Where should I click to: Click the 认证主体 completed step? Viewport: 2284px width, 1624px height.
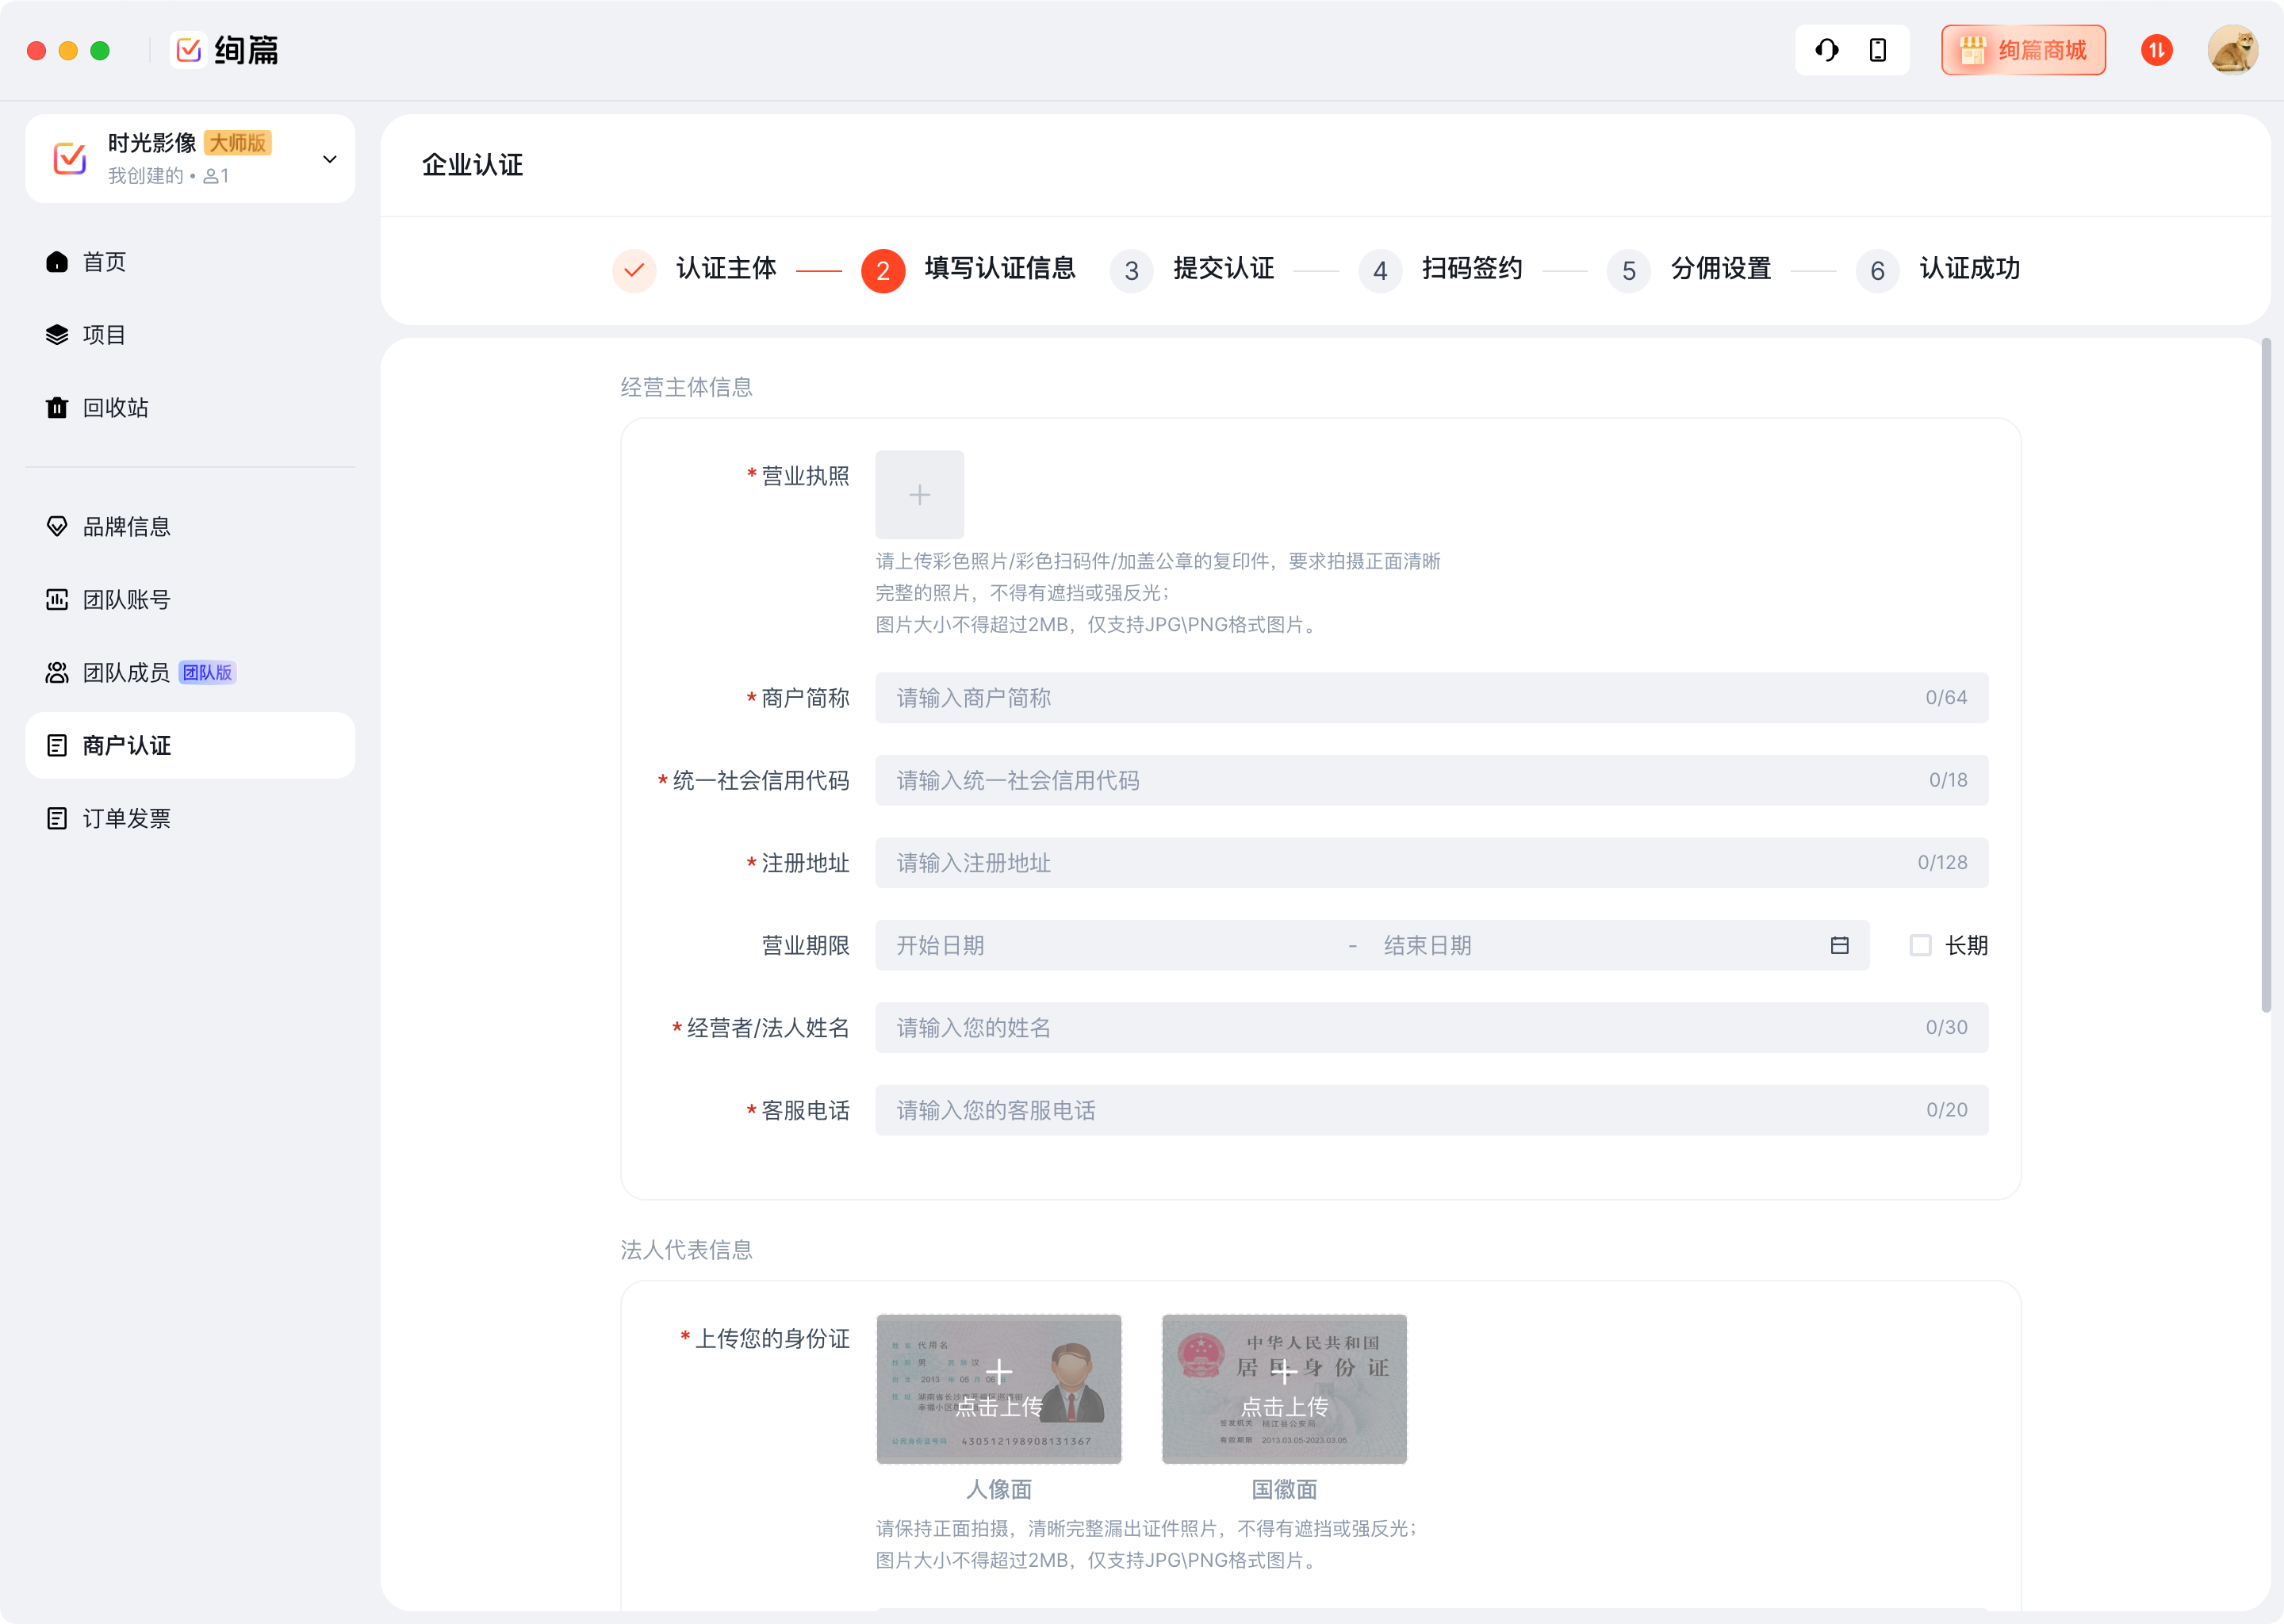pyautogui.click(x=726, y=269)
